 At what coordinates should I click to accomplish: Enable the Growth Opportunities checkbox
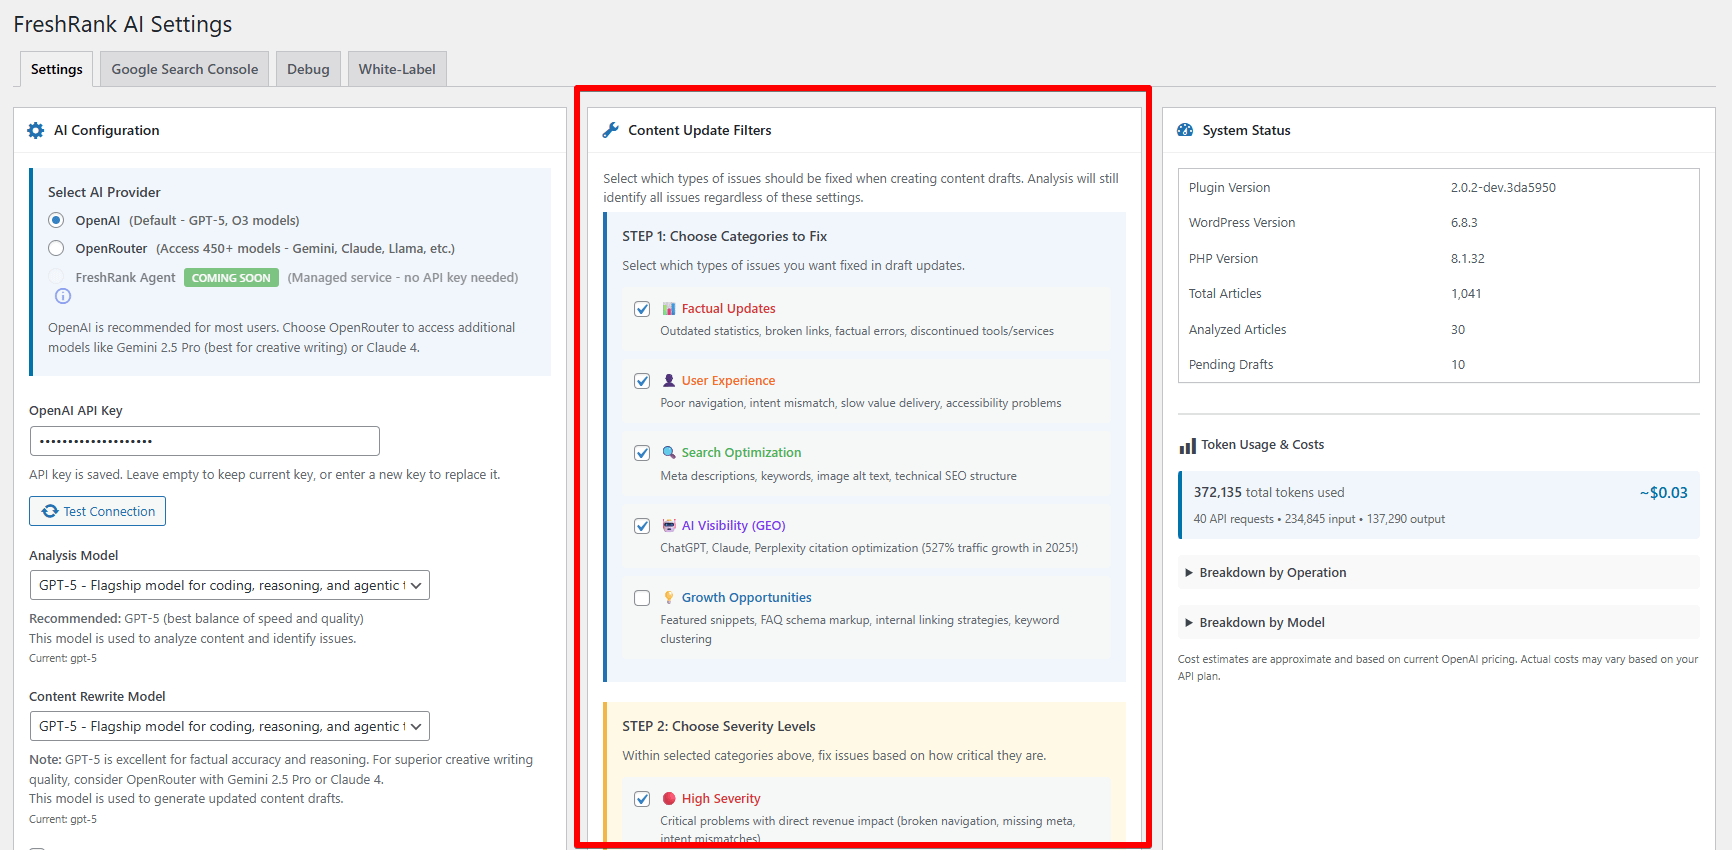tap(642, 598)
